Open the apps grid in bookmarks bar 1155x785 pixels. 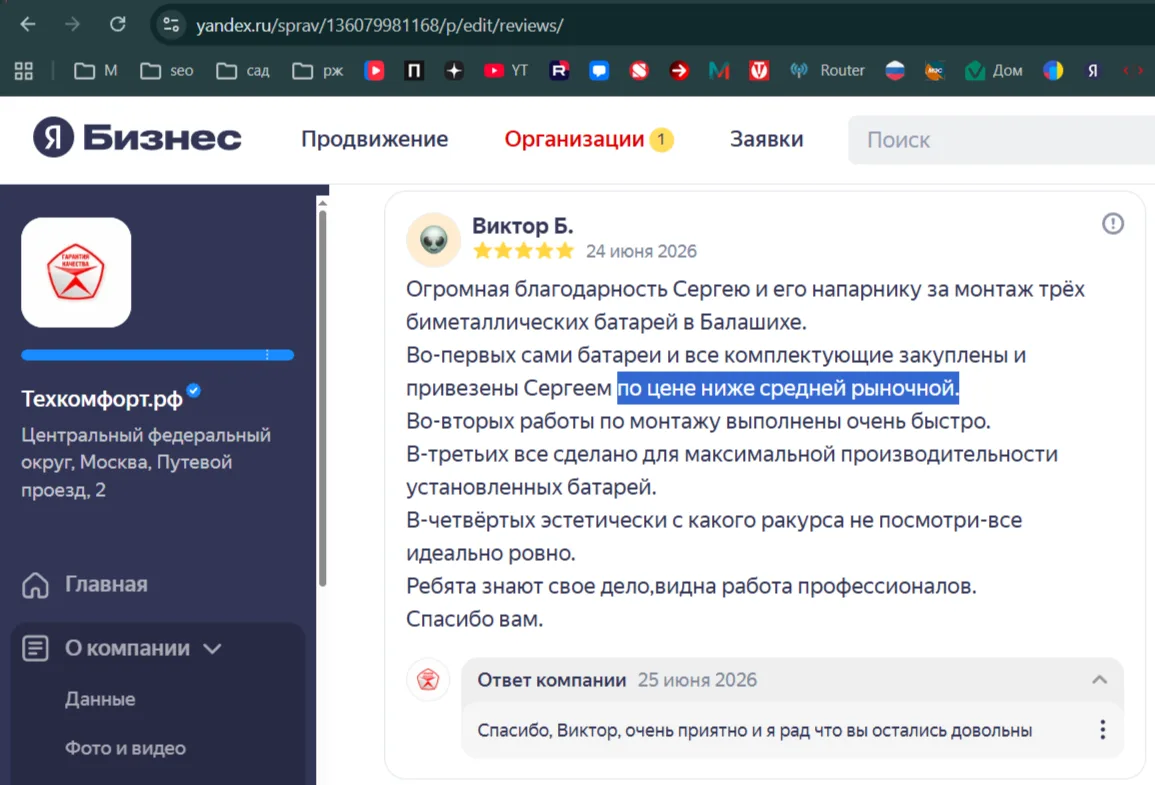(x=24, y=71)
